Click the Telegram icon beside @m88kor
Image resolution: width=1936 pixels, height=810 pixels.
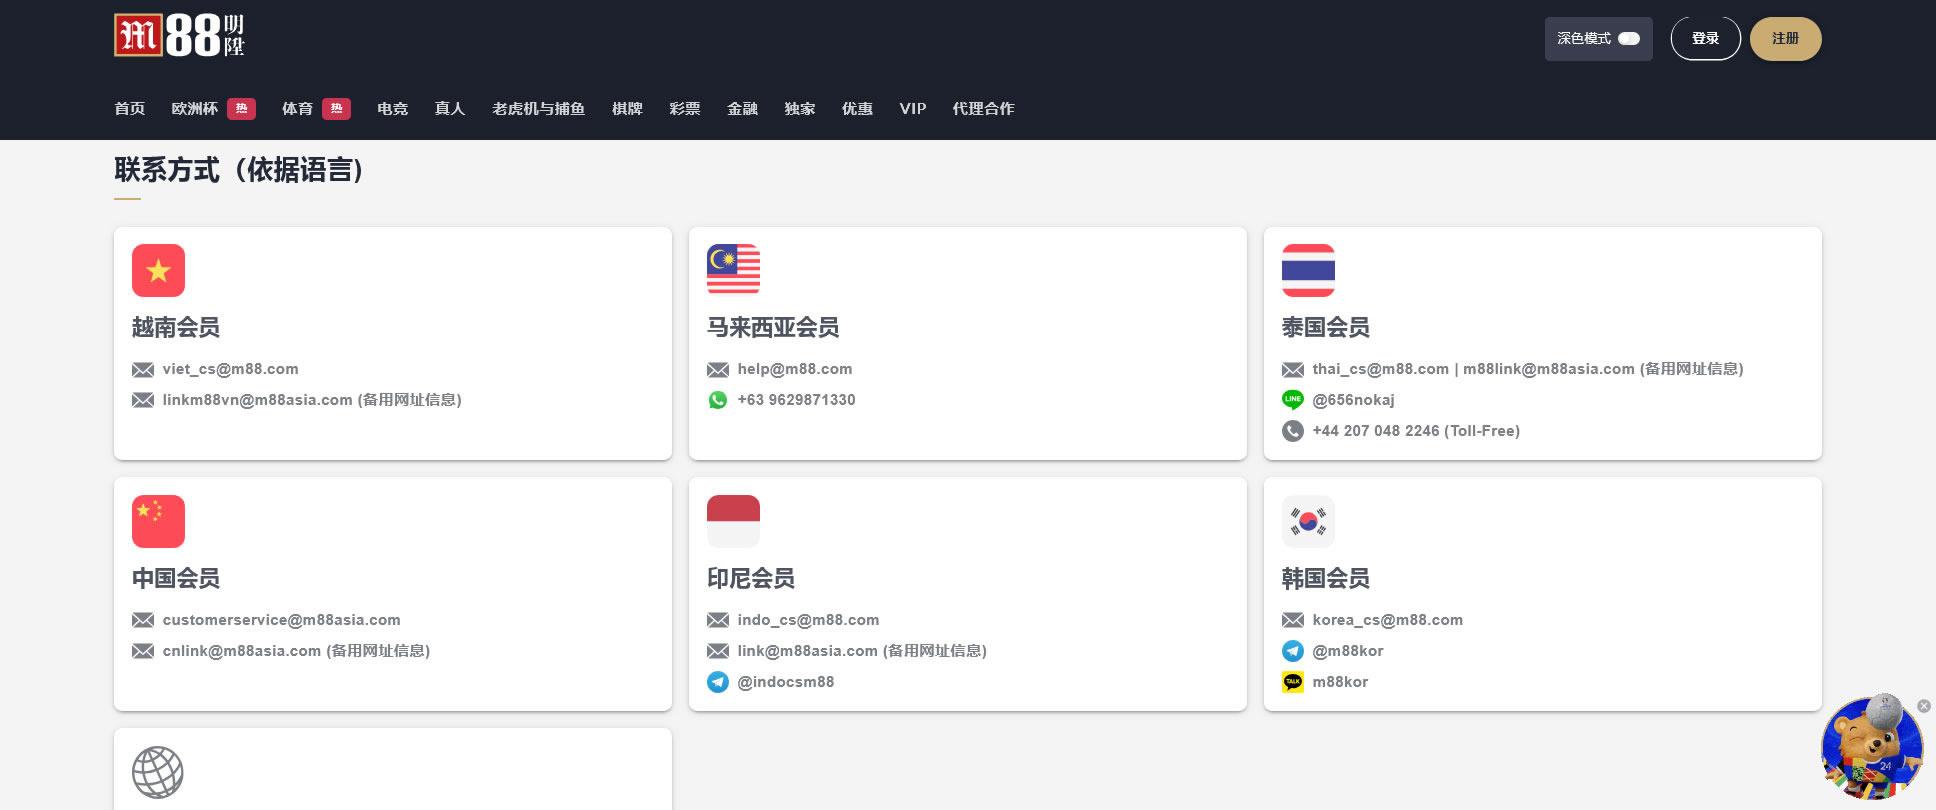[1293, 651]
